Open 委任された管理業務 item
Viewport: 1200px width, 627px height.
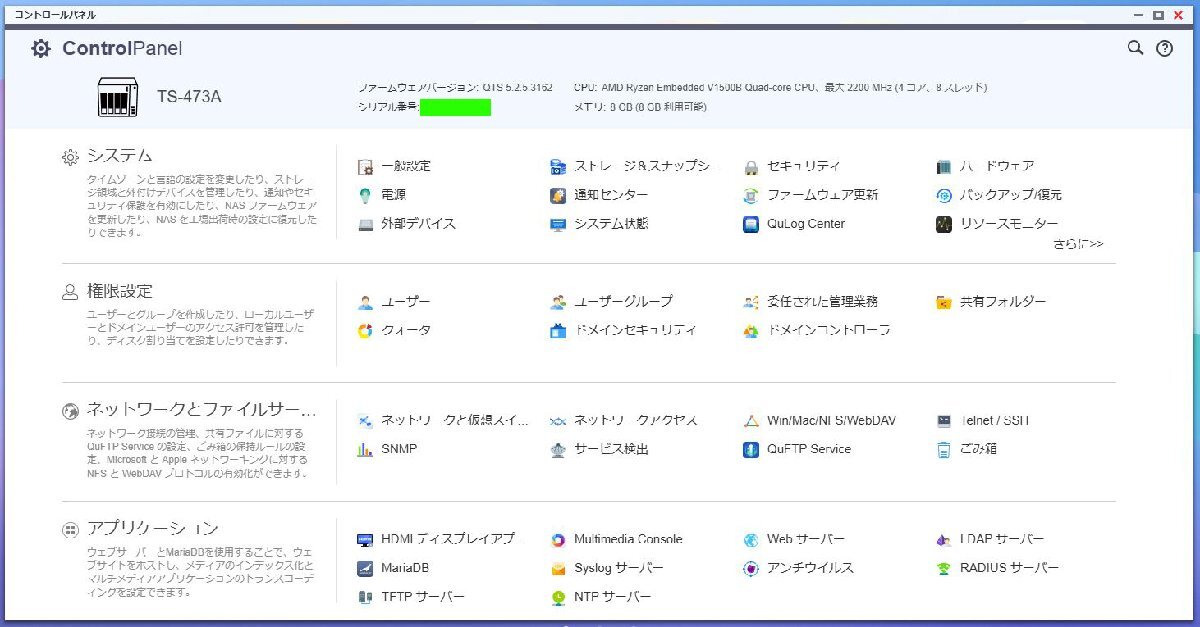[x=811, y=301]
